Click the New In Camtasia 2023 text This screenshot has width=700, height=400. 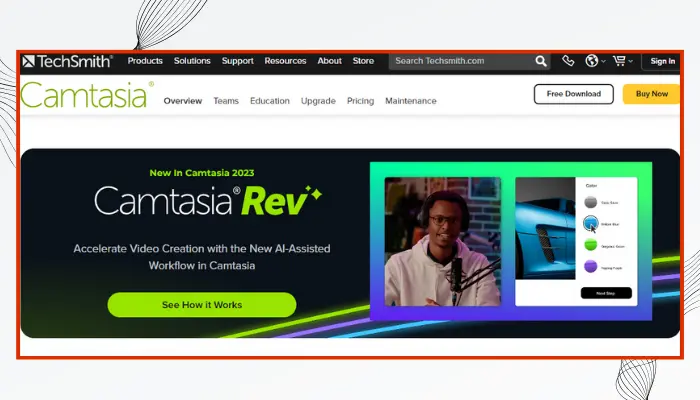point(202,173)
